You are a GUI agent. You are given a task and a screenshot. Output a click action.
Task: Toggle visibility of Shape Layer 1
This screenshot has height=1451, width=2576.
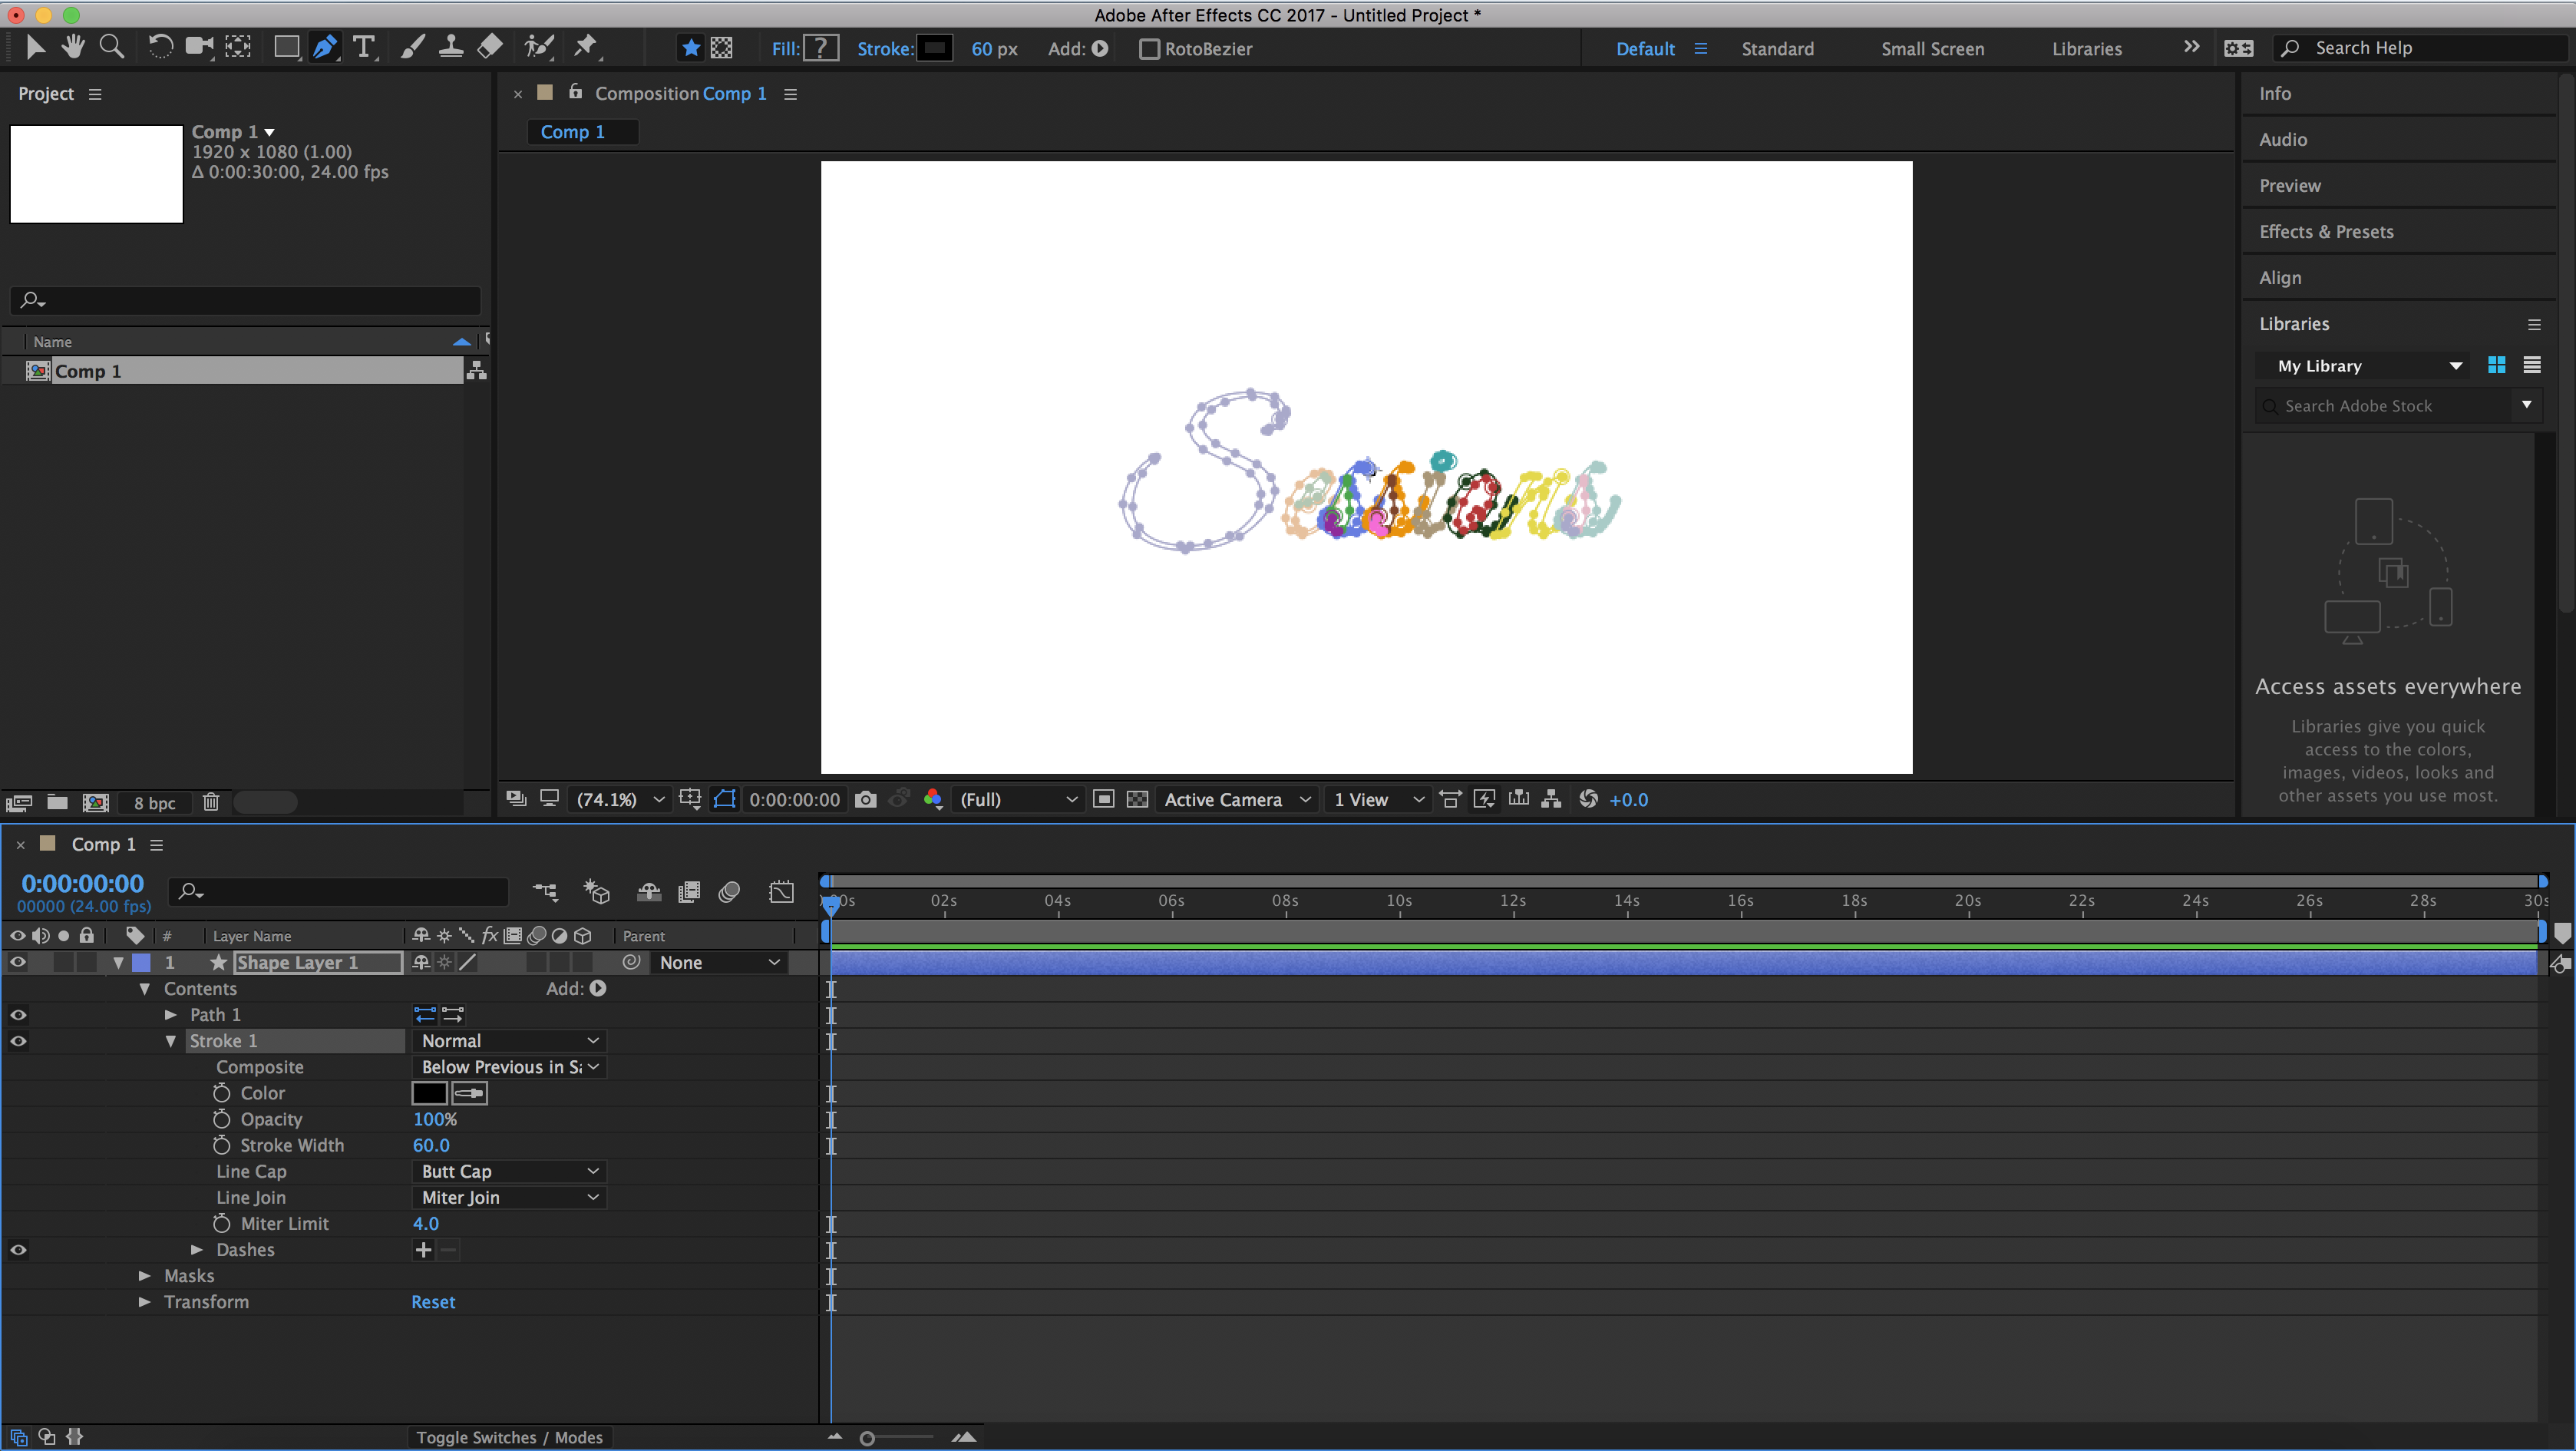point(18,961)
